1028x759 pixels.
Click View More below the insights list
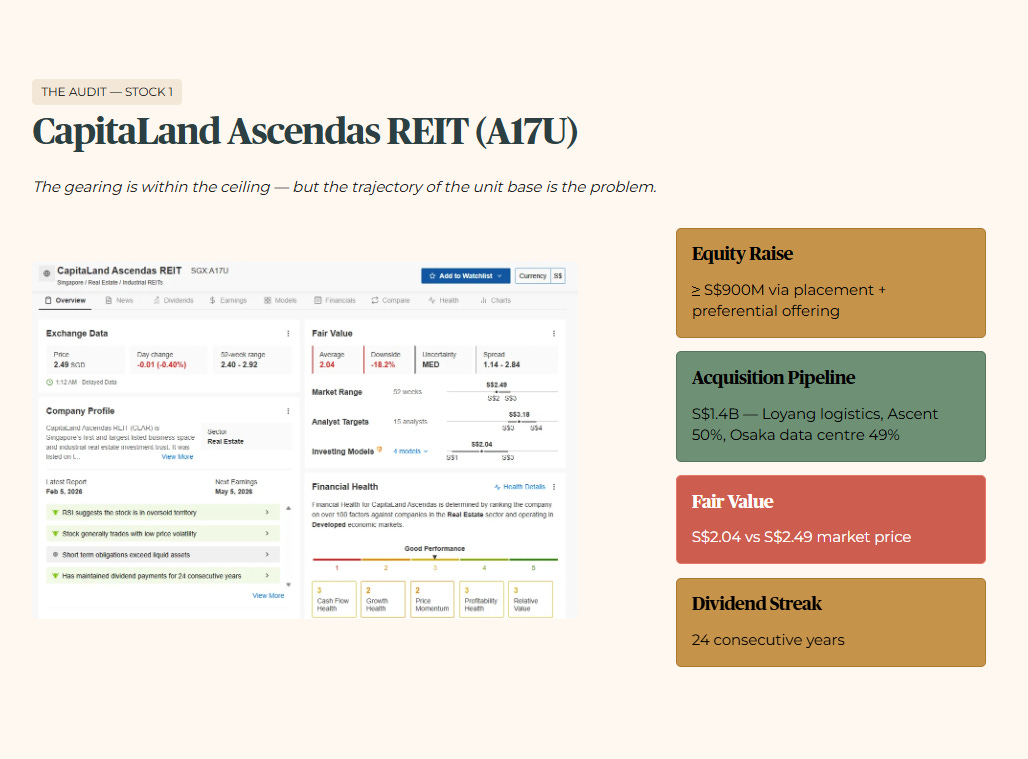tap(268, 596)
